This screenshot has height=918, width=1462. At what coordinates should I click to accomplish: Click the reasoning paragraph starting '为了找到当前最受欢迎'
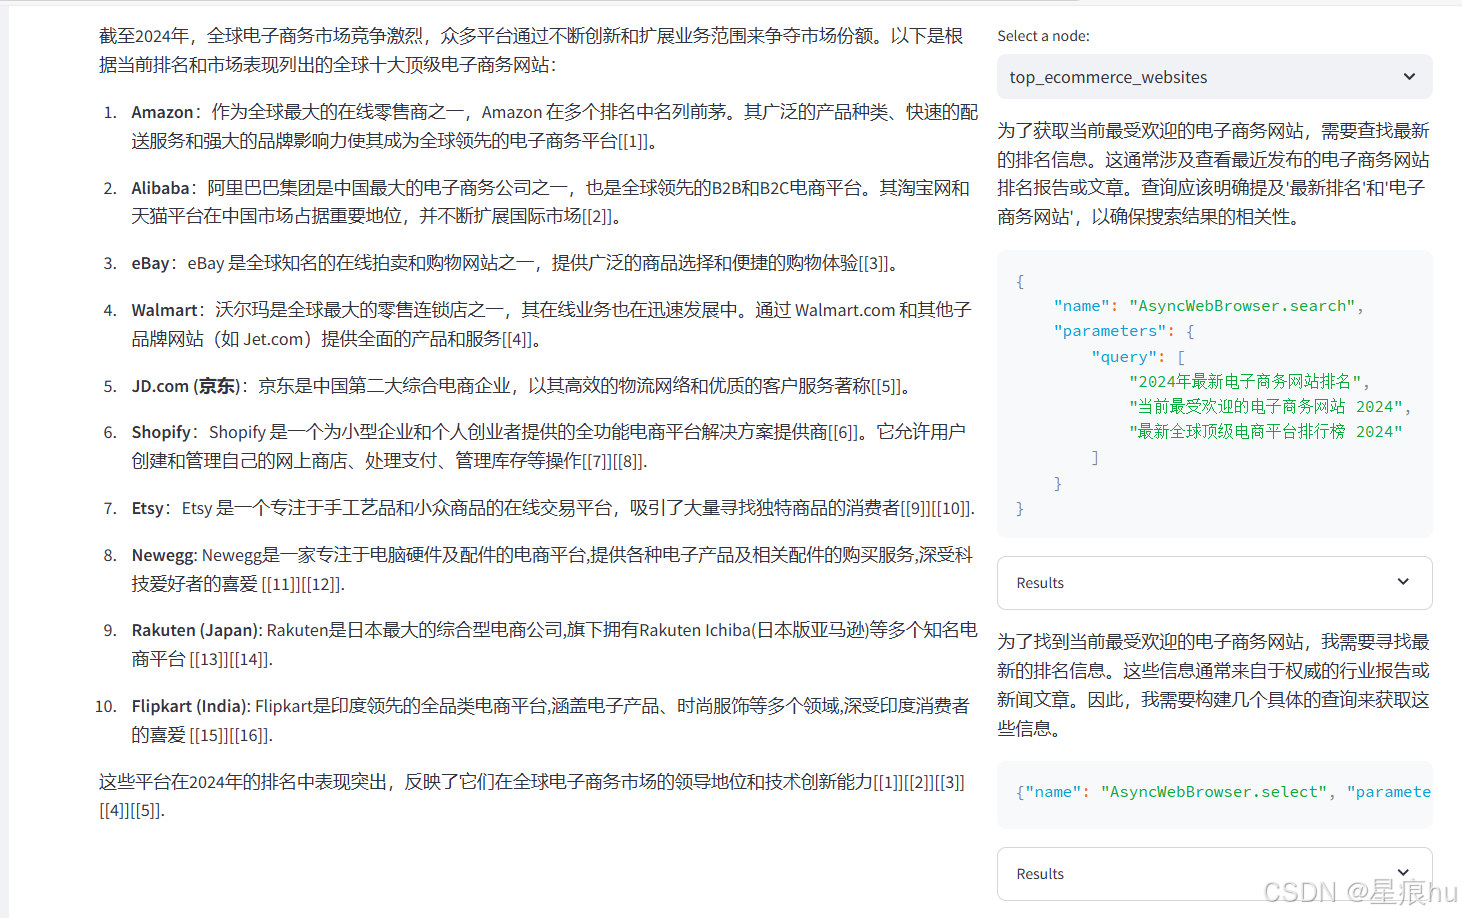[1213, 685]
